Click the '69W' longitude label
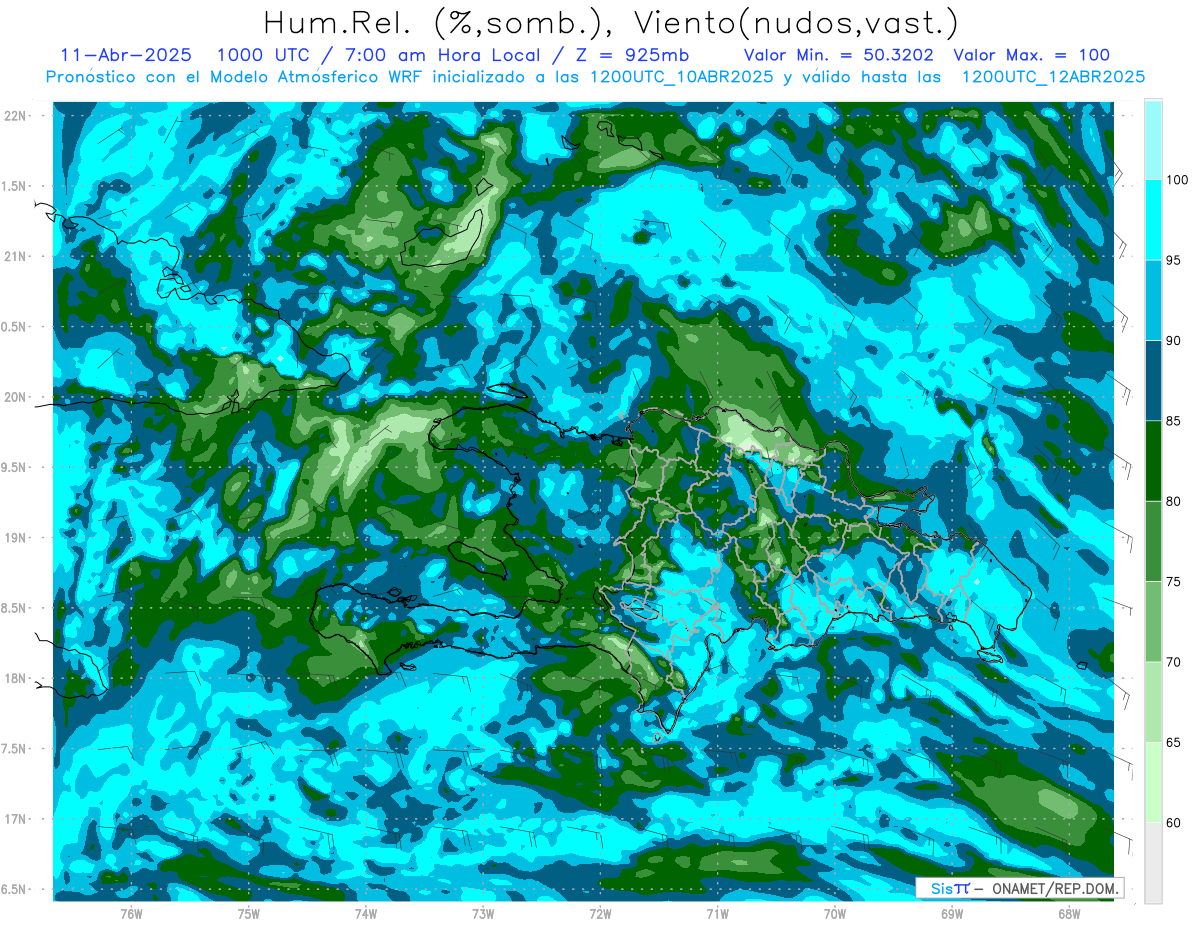 click(951, 913)
